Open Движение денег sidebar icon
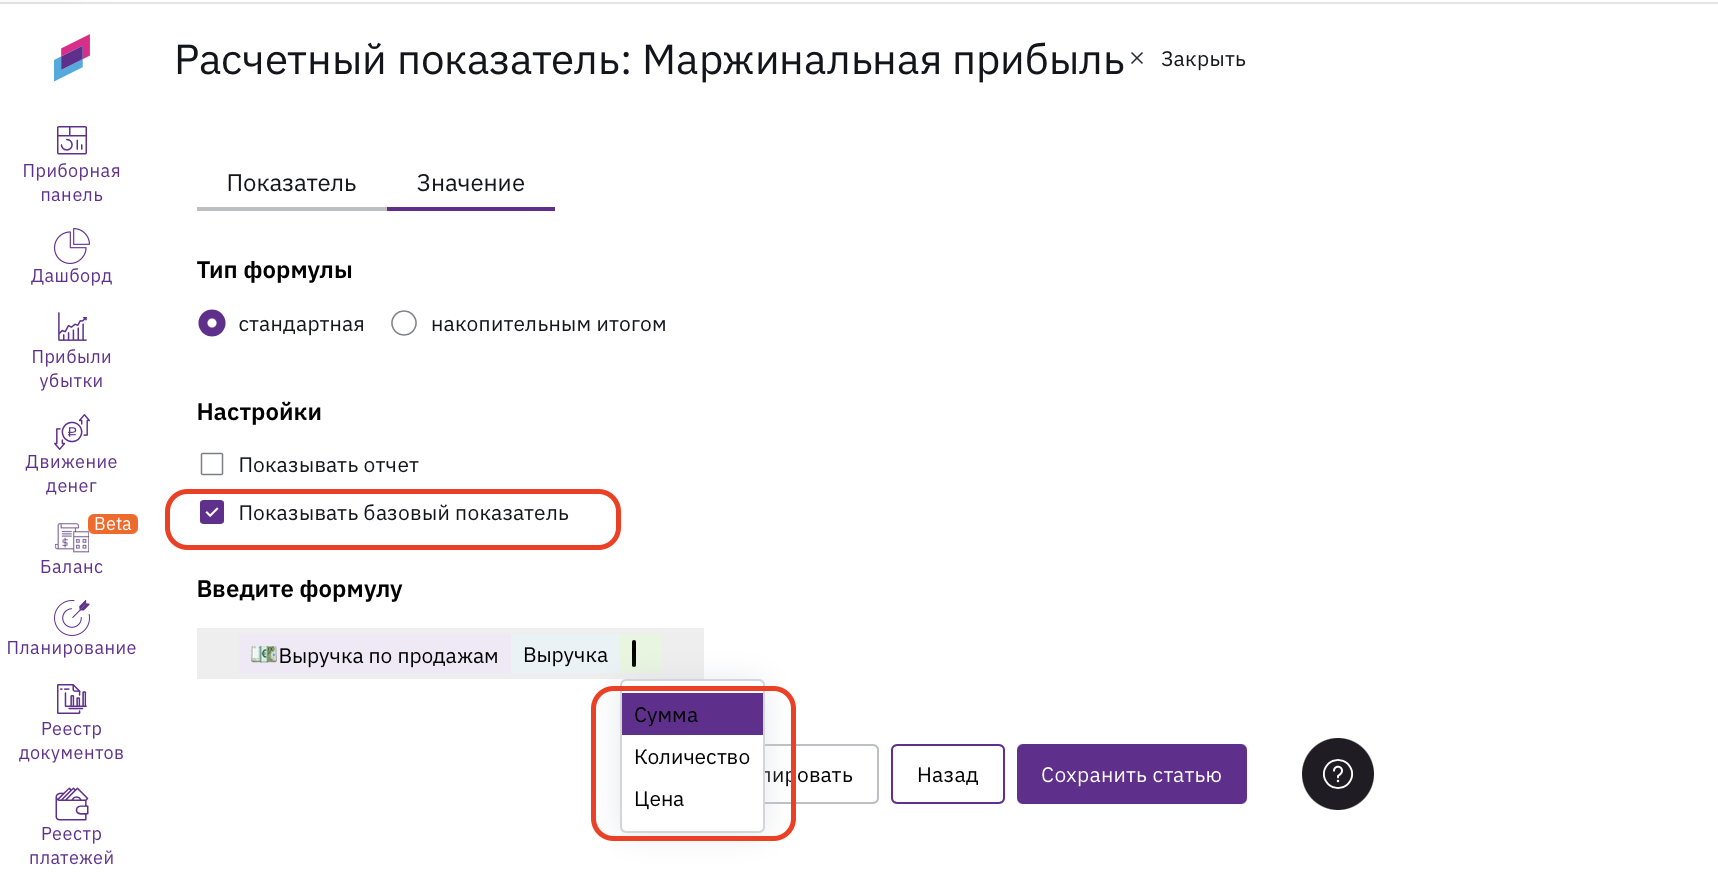The height and width of the screenshot is (890, 1718). click(71, 432)
